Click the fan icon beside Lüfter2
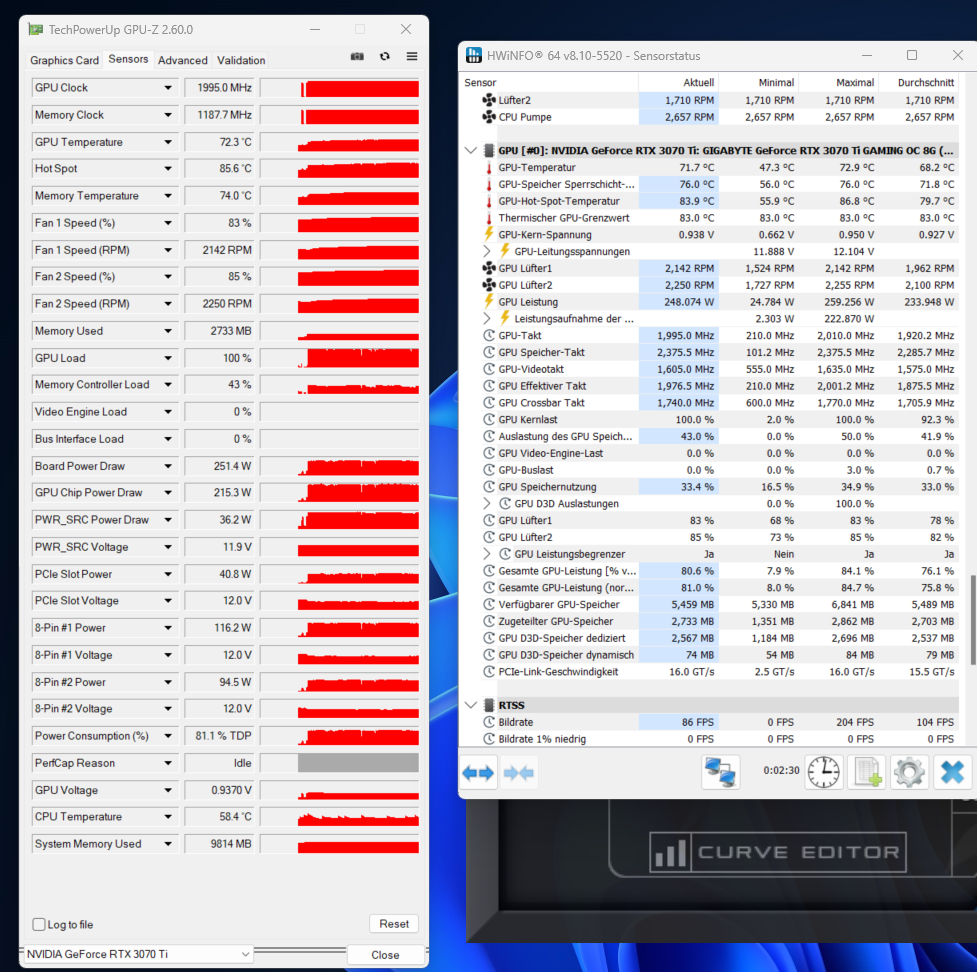The image size is (977, 972). click(x=489, y=100)
